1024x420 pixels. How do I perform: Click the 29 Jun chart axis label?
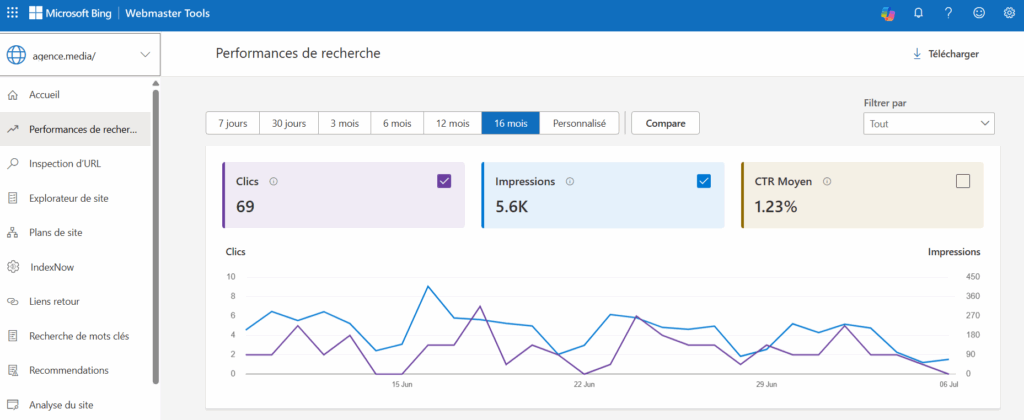point(766,385)
